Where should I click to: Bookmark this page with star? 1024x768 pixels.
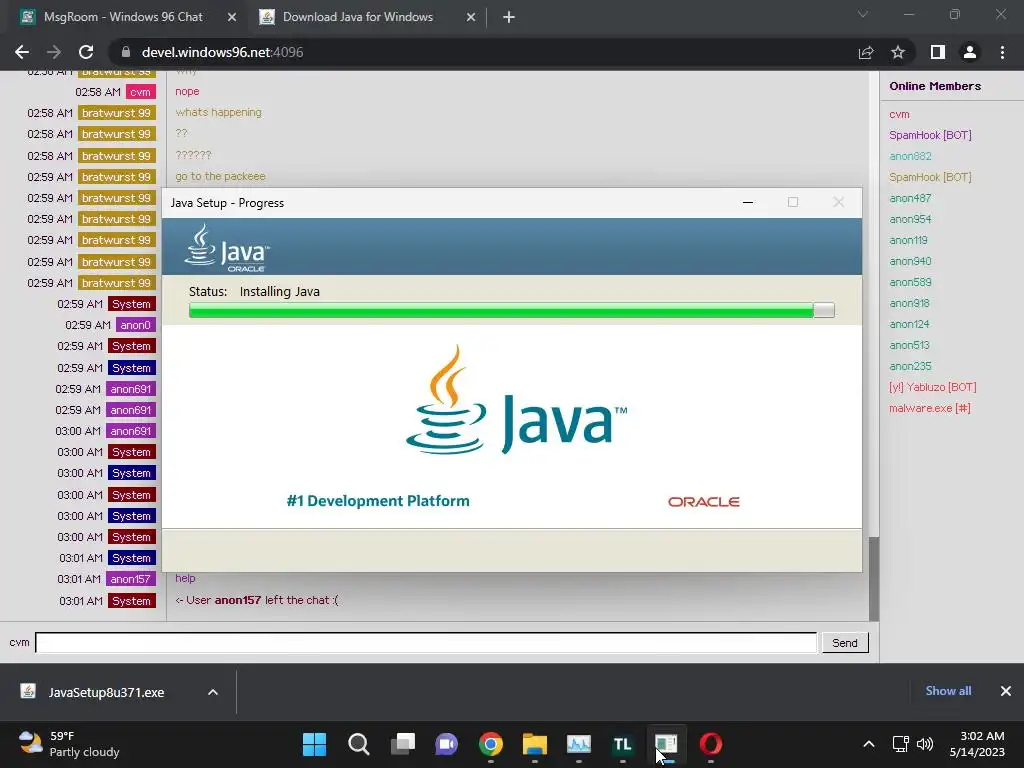898,52
